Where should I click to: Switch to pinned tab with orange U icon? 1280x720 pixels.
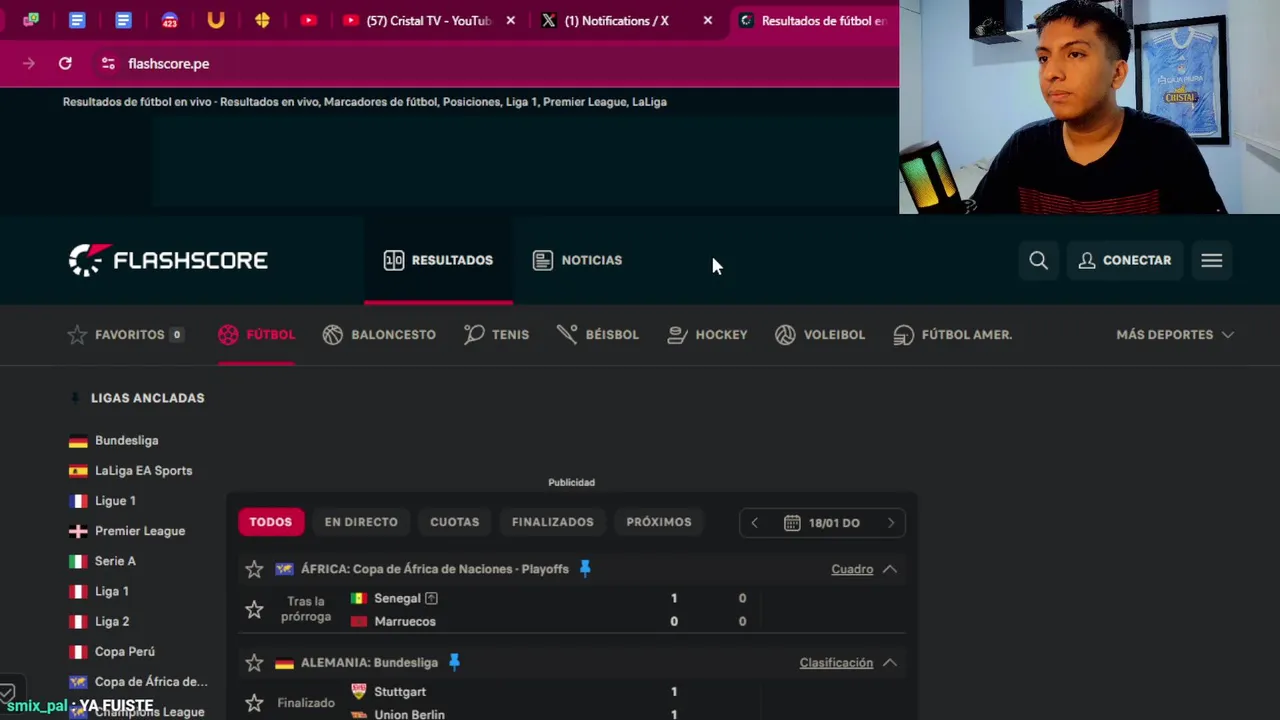pos(215,20)
